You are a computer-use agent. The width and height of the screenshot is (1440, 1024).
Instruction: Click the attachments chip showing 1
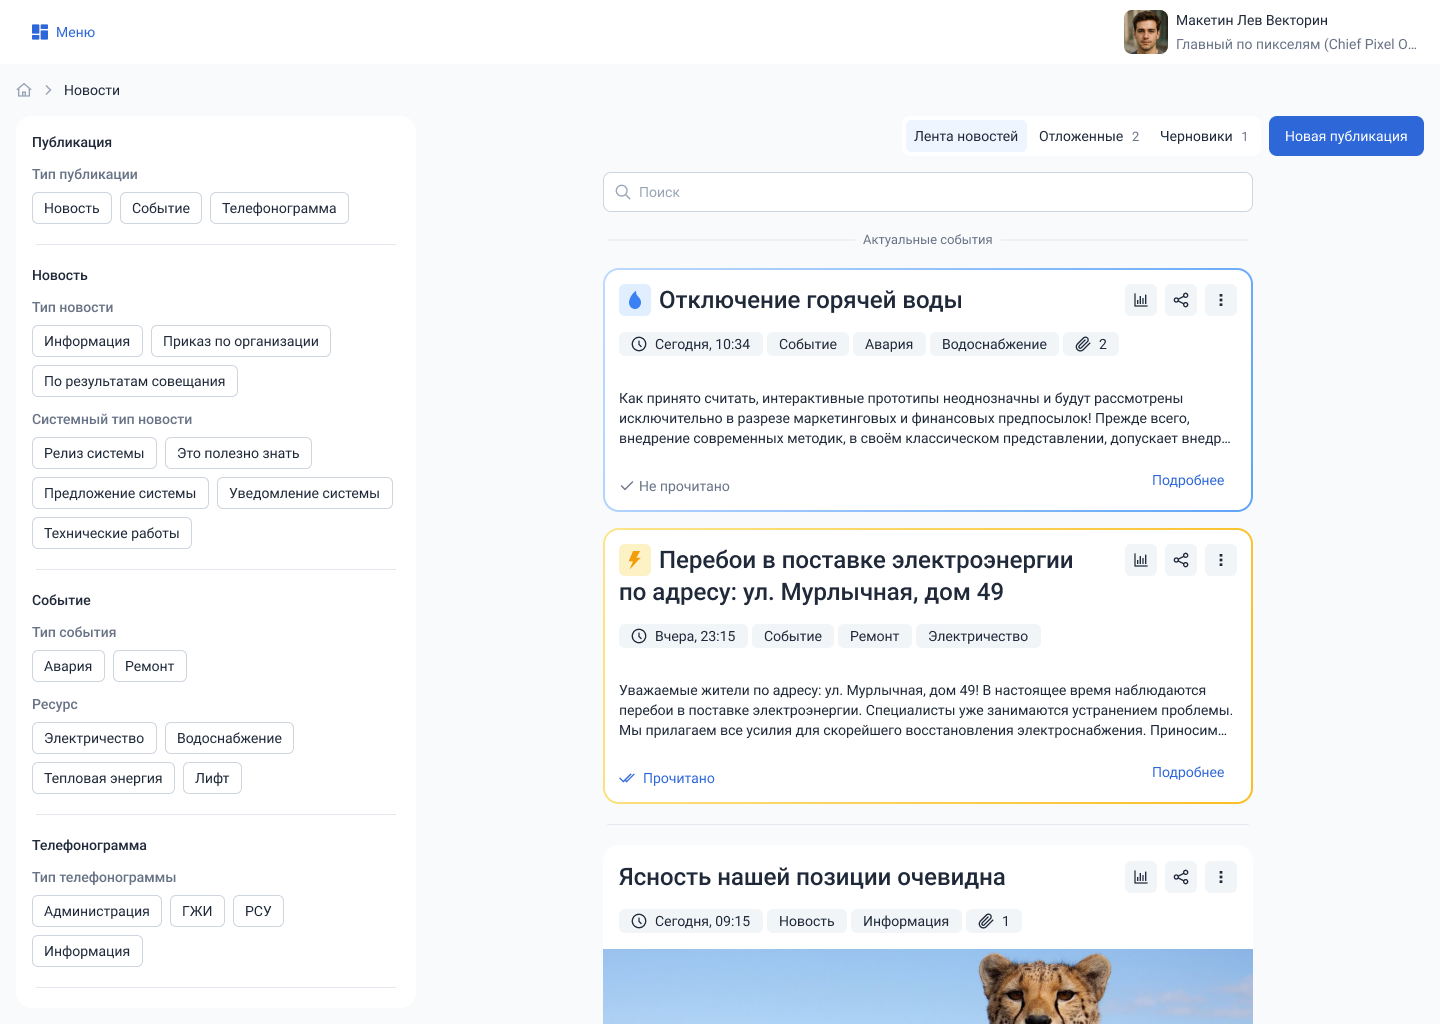[x=994, y=921]
